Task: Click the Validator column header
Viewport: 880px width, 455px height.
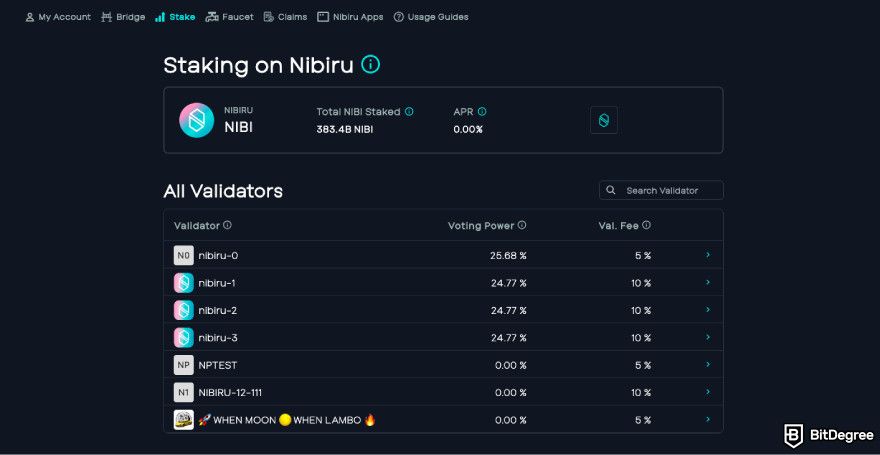Action: coord(196,226)
